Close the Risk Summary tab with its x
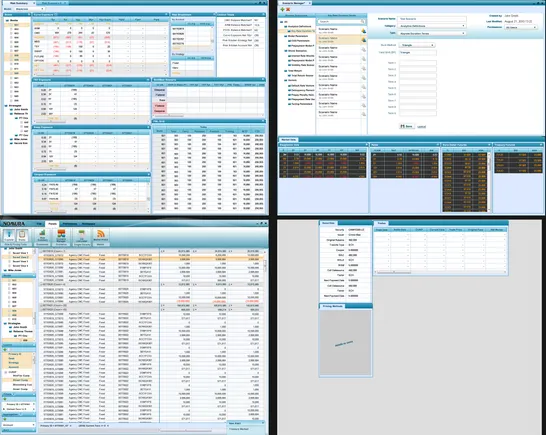This screenshot has width=546, height=435. 34,3
